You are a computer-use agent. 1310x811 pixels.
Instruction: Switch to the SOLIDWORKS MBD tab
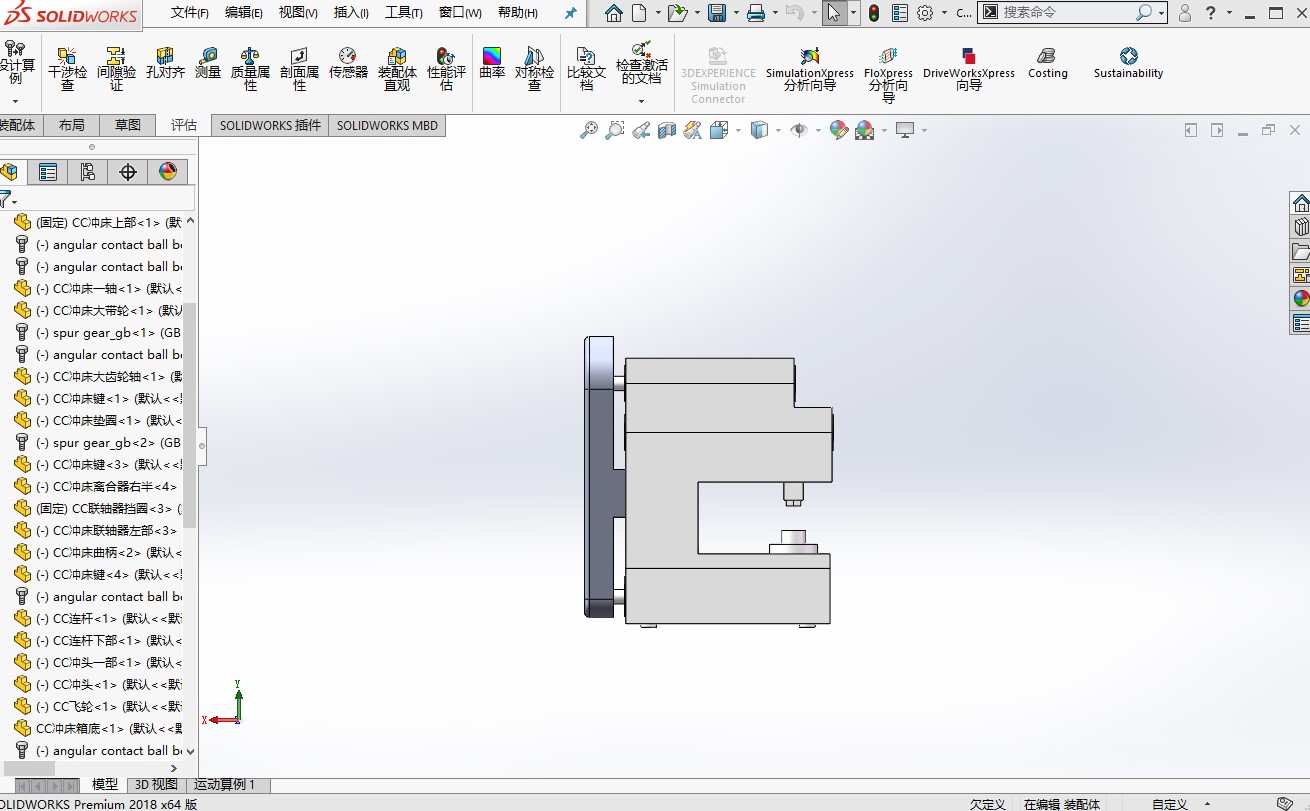click(x=387, y=126)
